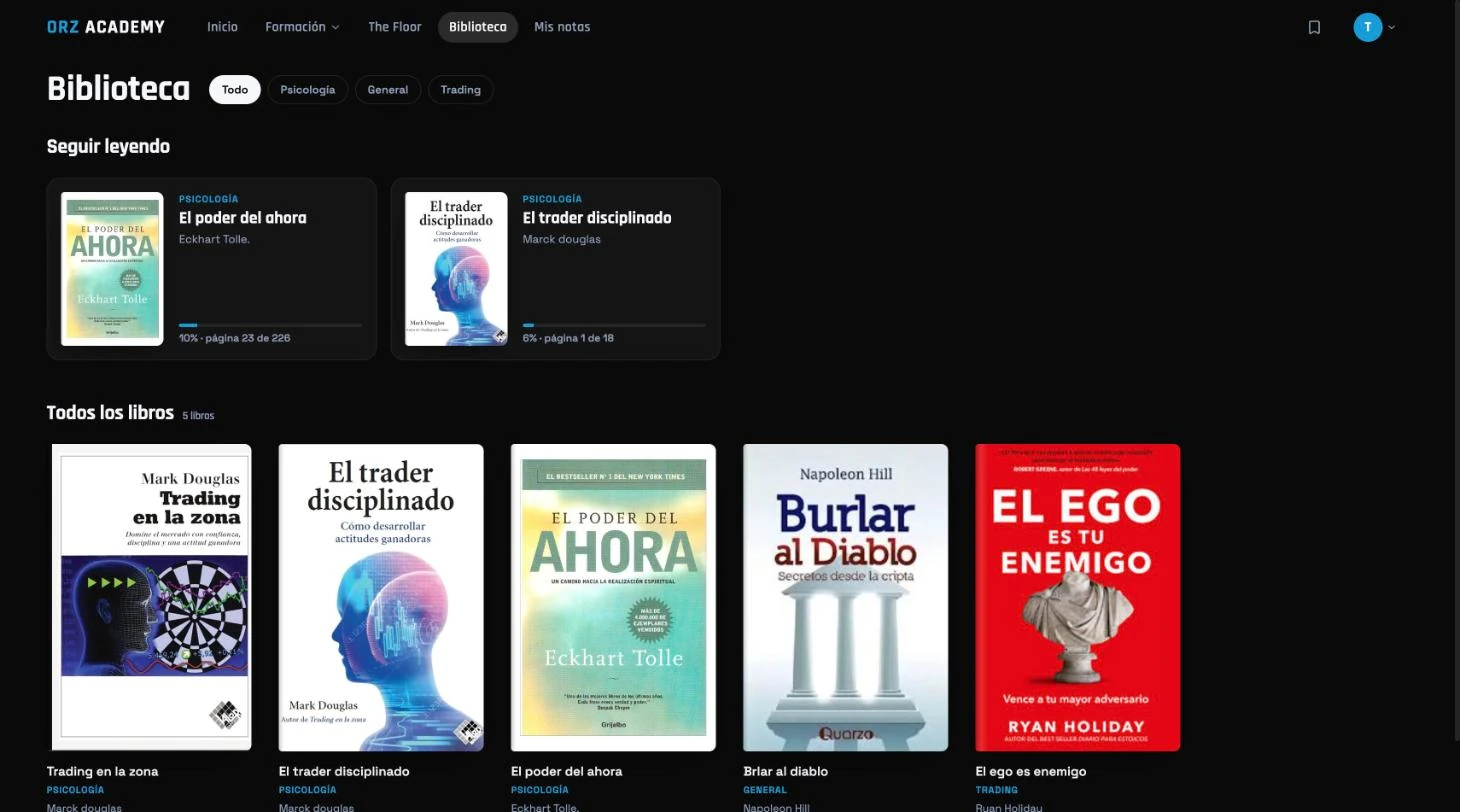1460x812 pixels.
Task: Click El poder del ahora title in Seguir leyendo
Action: (243, 218)
